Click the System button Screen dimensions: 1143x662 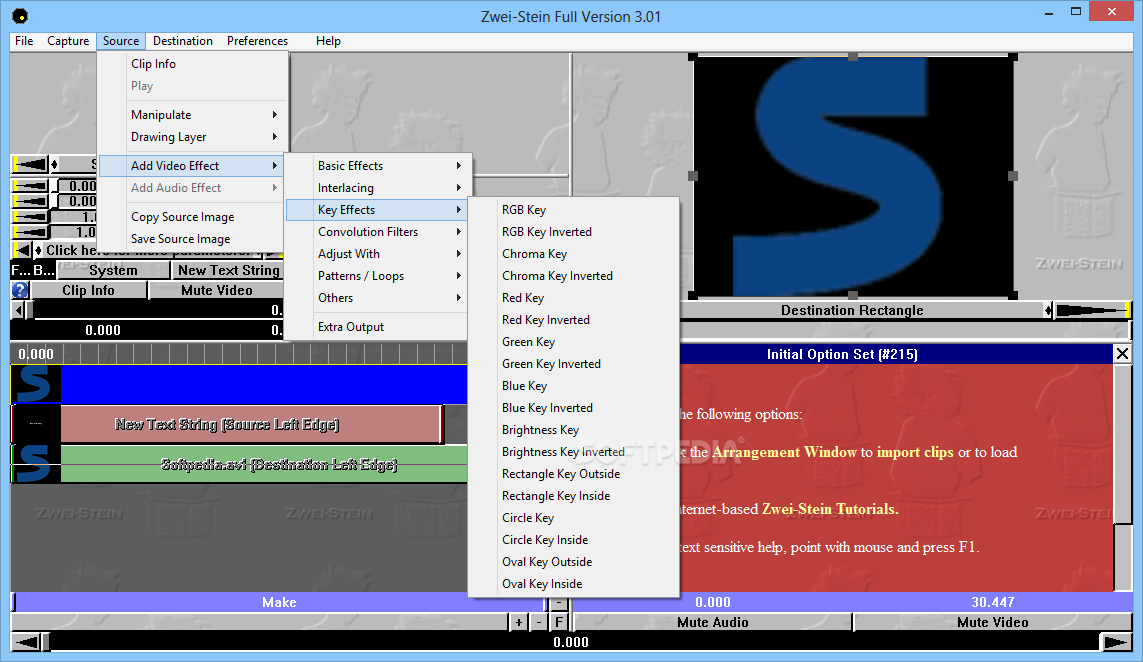pos(113,270)
